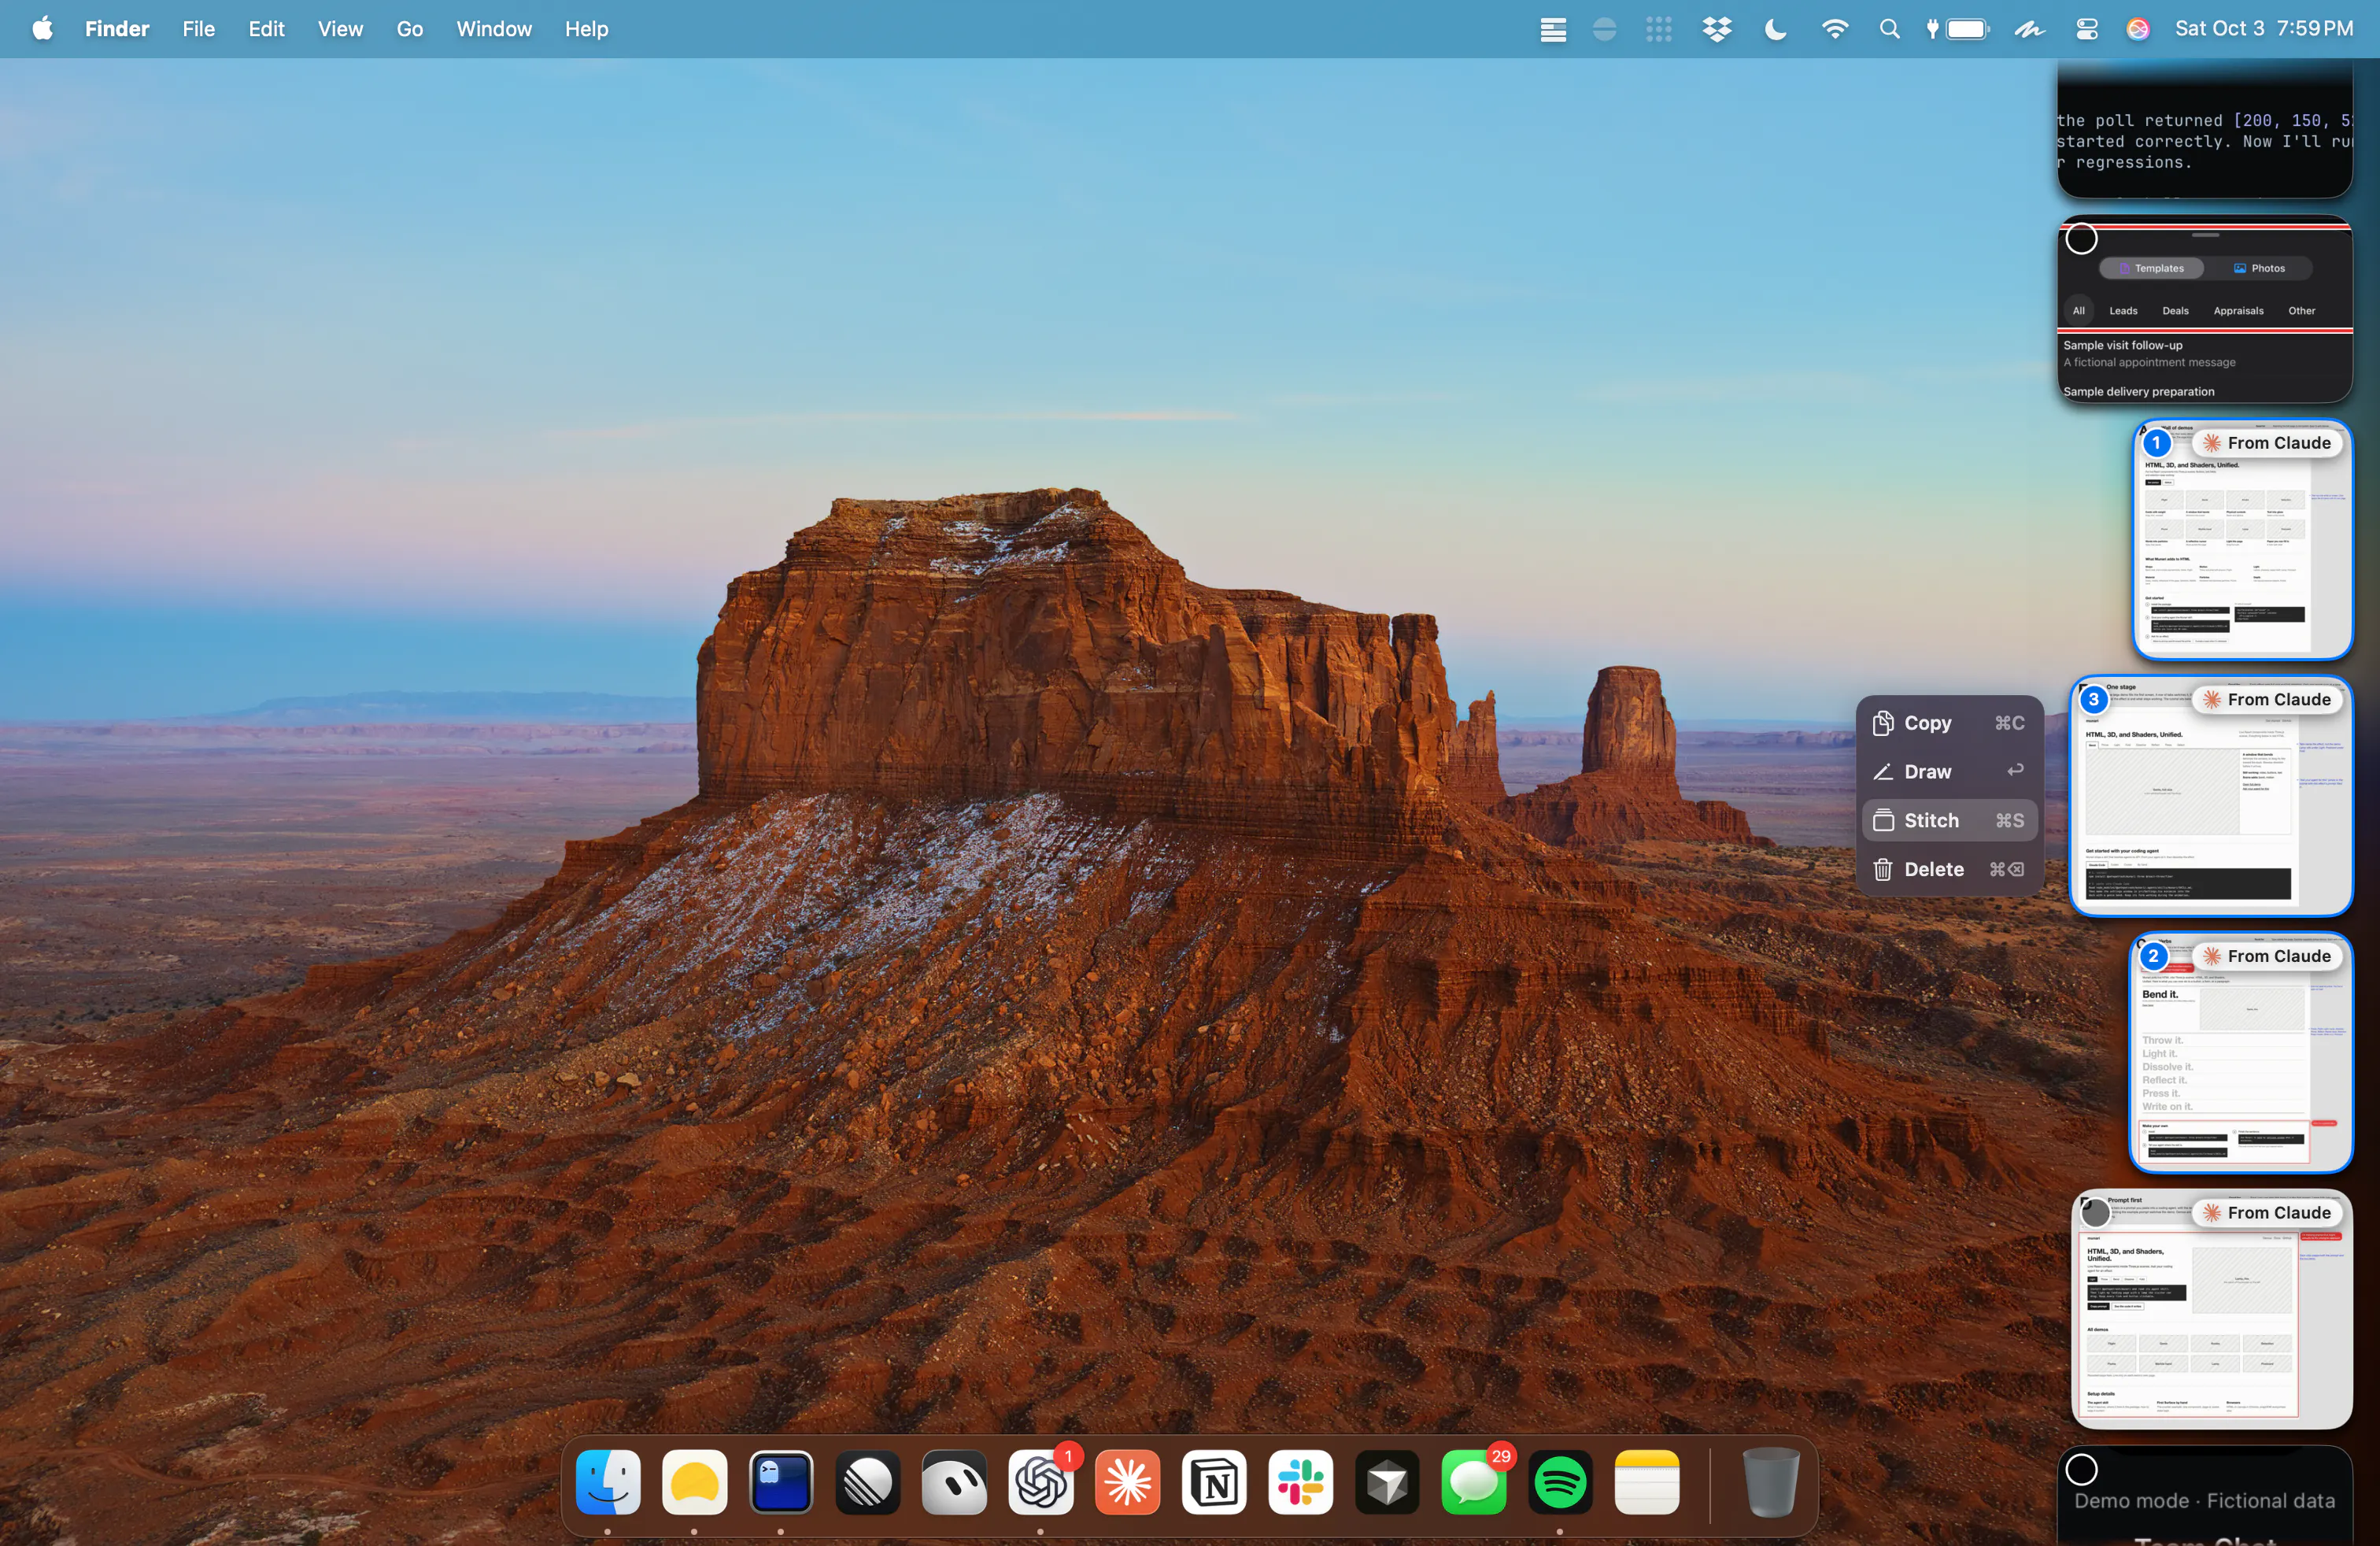This screenshot has height=1546, width=2380.
Task: Deselect the screenshot numbered 2
Action: click(2153, 956)
